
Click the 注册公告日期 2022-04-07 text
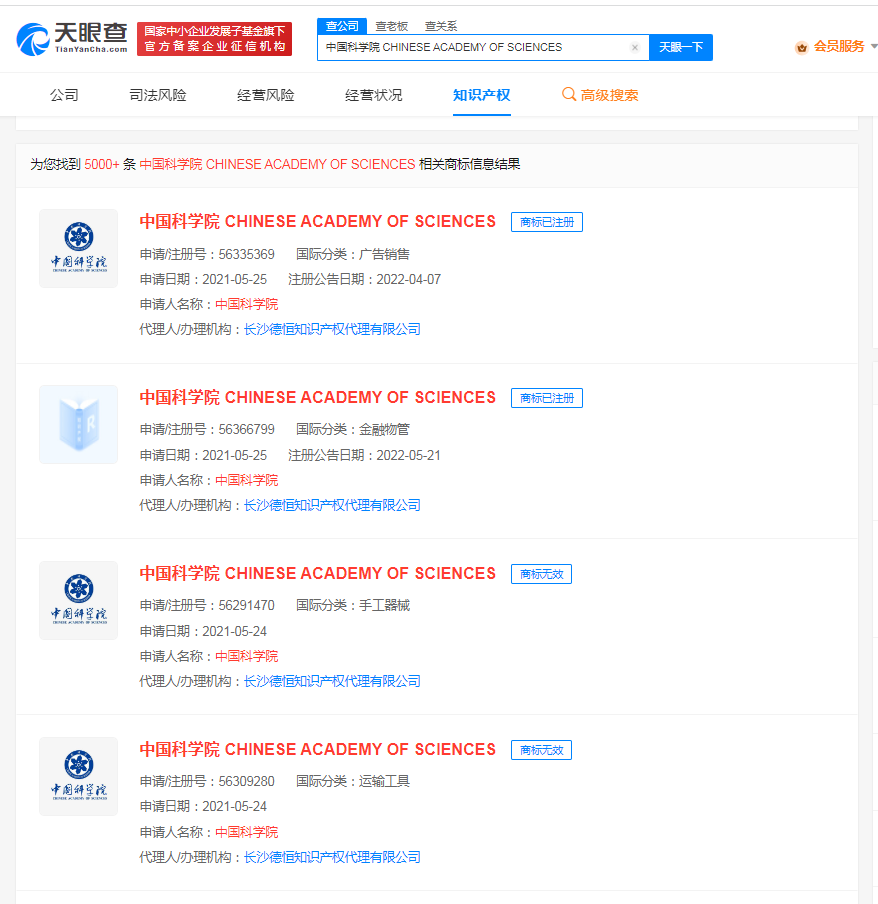364,279
